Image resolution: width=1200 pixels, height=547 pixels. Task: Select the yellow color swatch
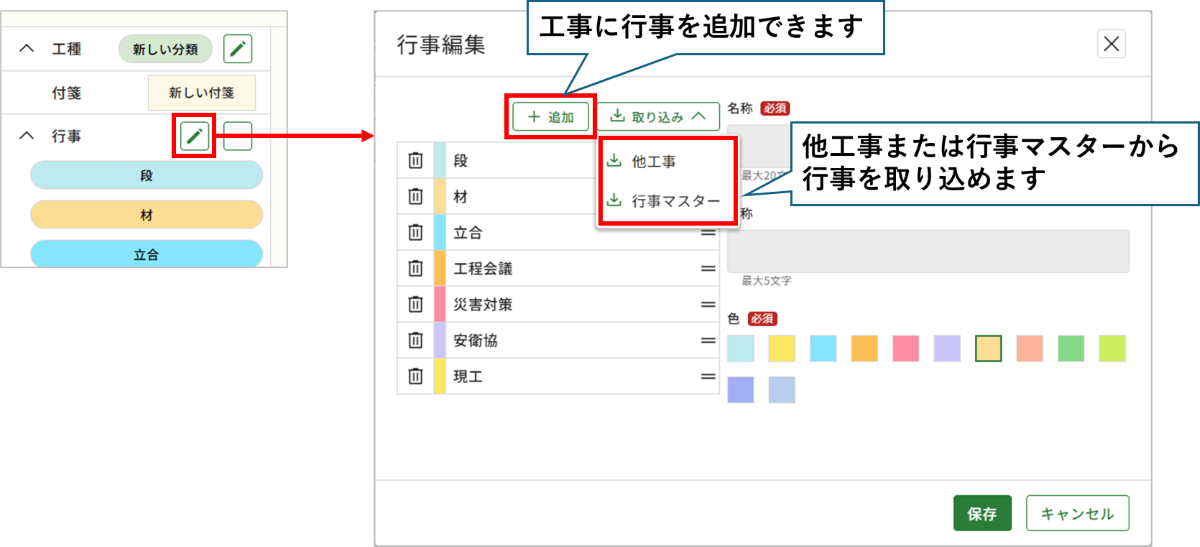tap(782, 348)
